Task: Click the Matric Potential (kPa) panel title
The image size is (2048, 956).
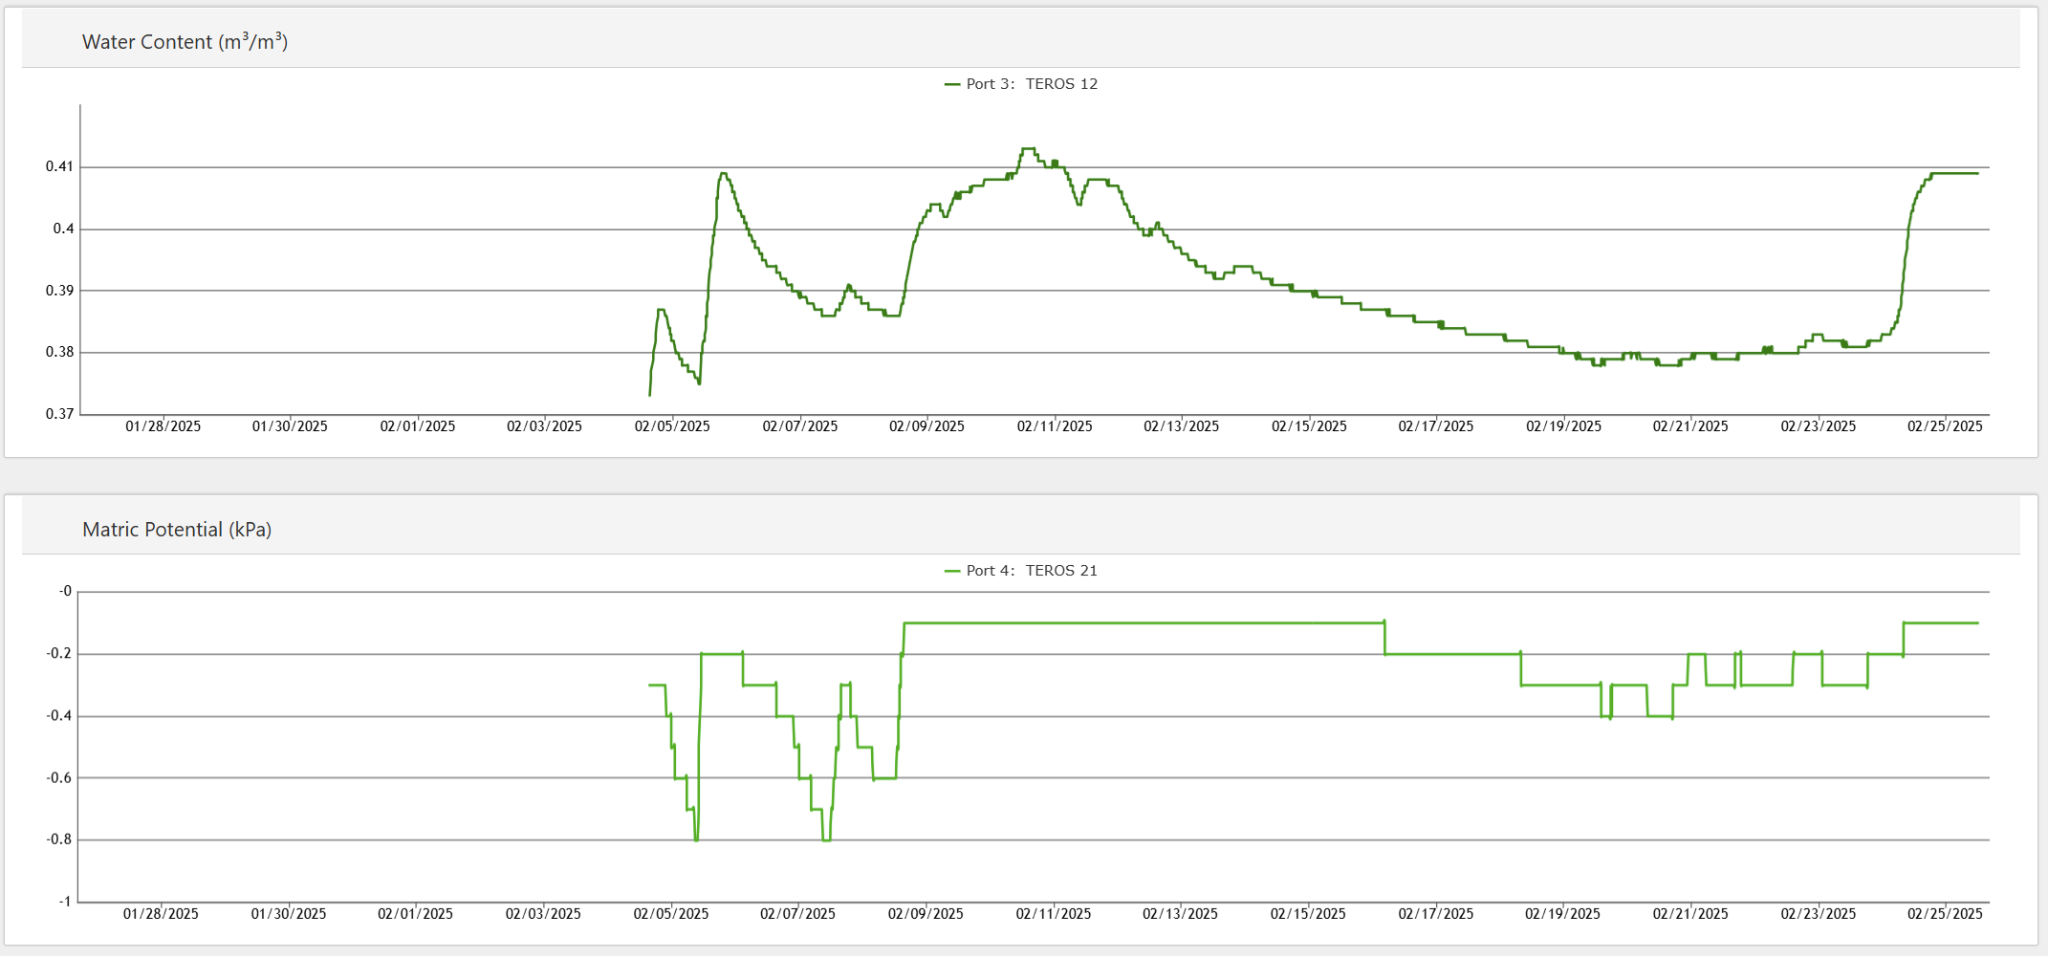Action: click(x=177, y=530)
